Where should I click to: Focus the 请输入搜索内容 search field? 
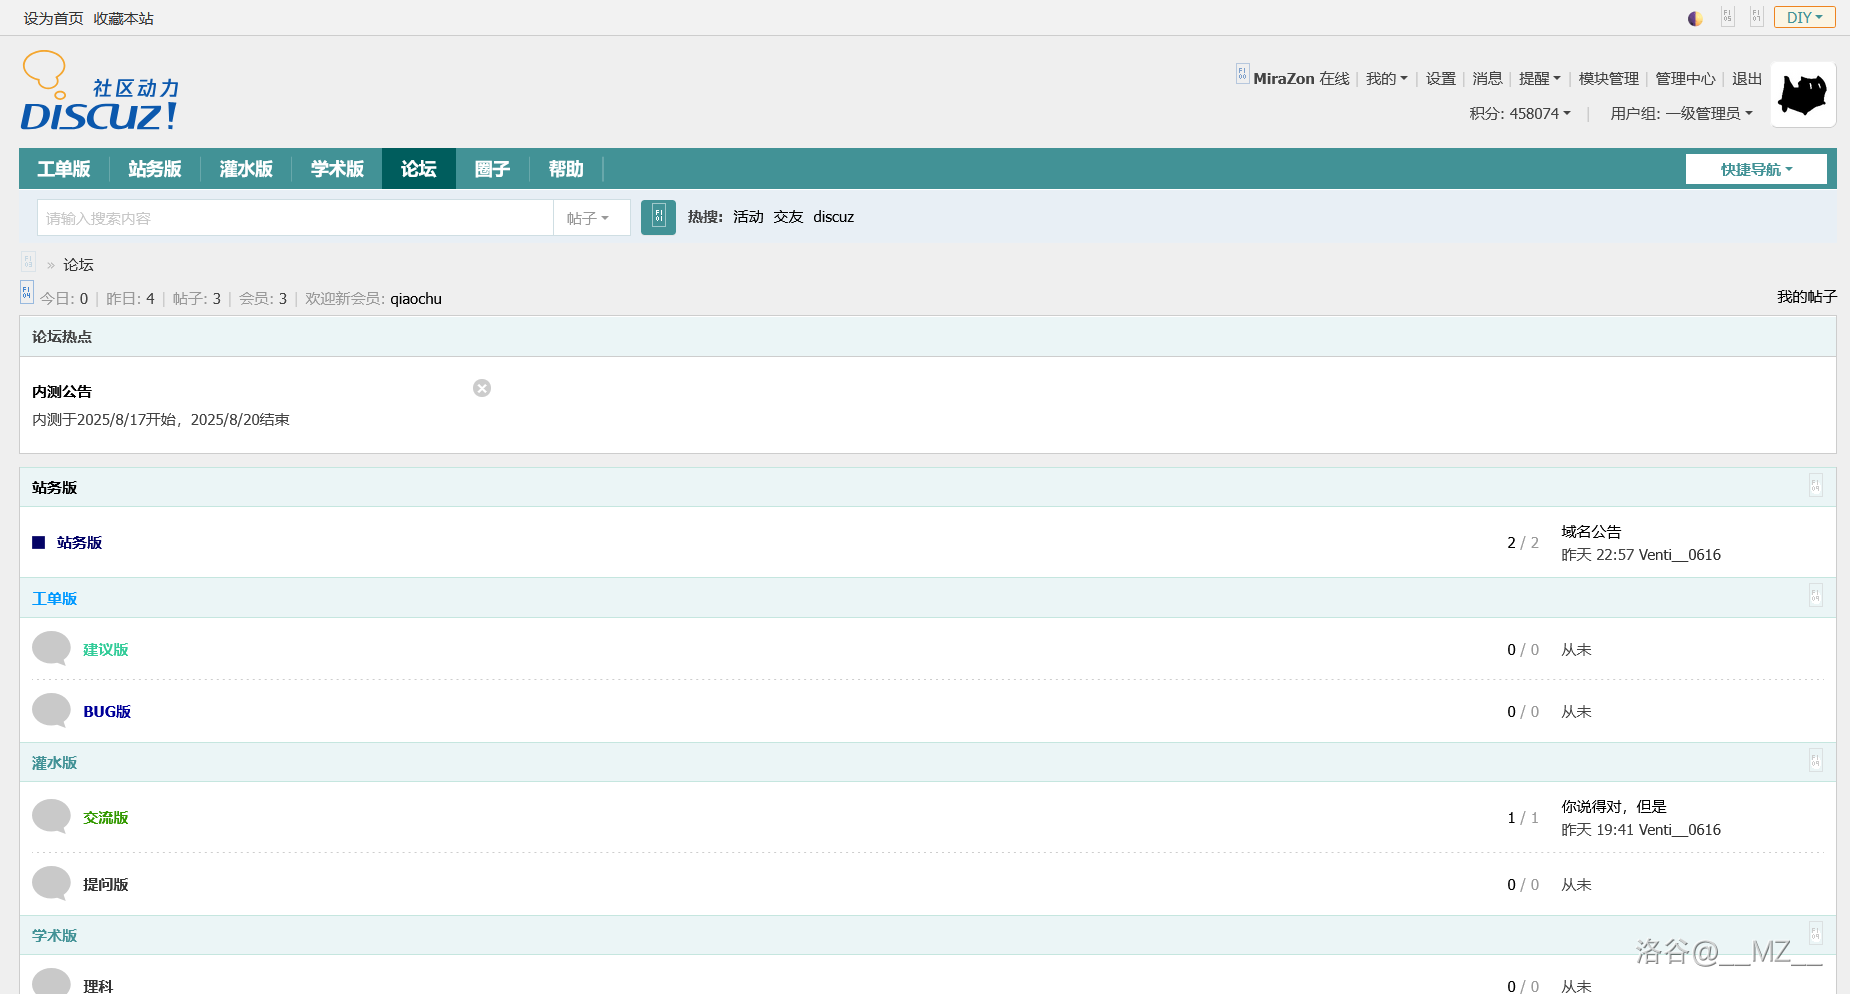click(295, 218)
